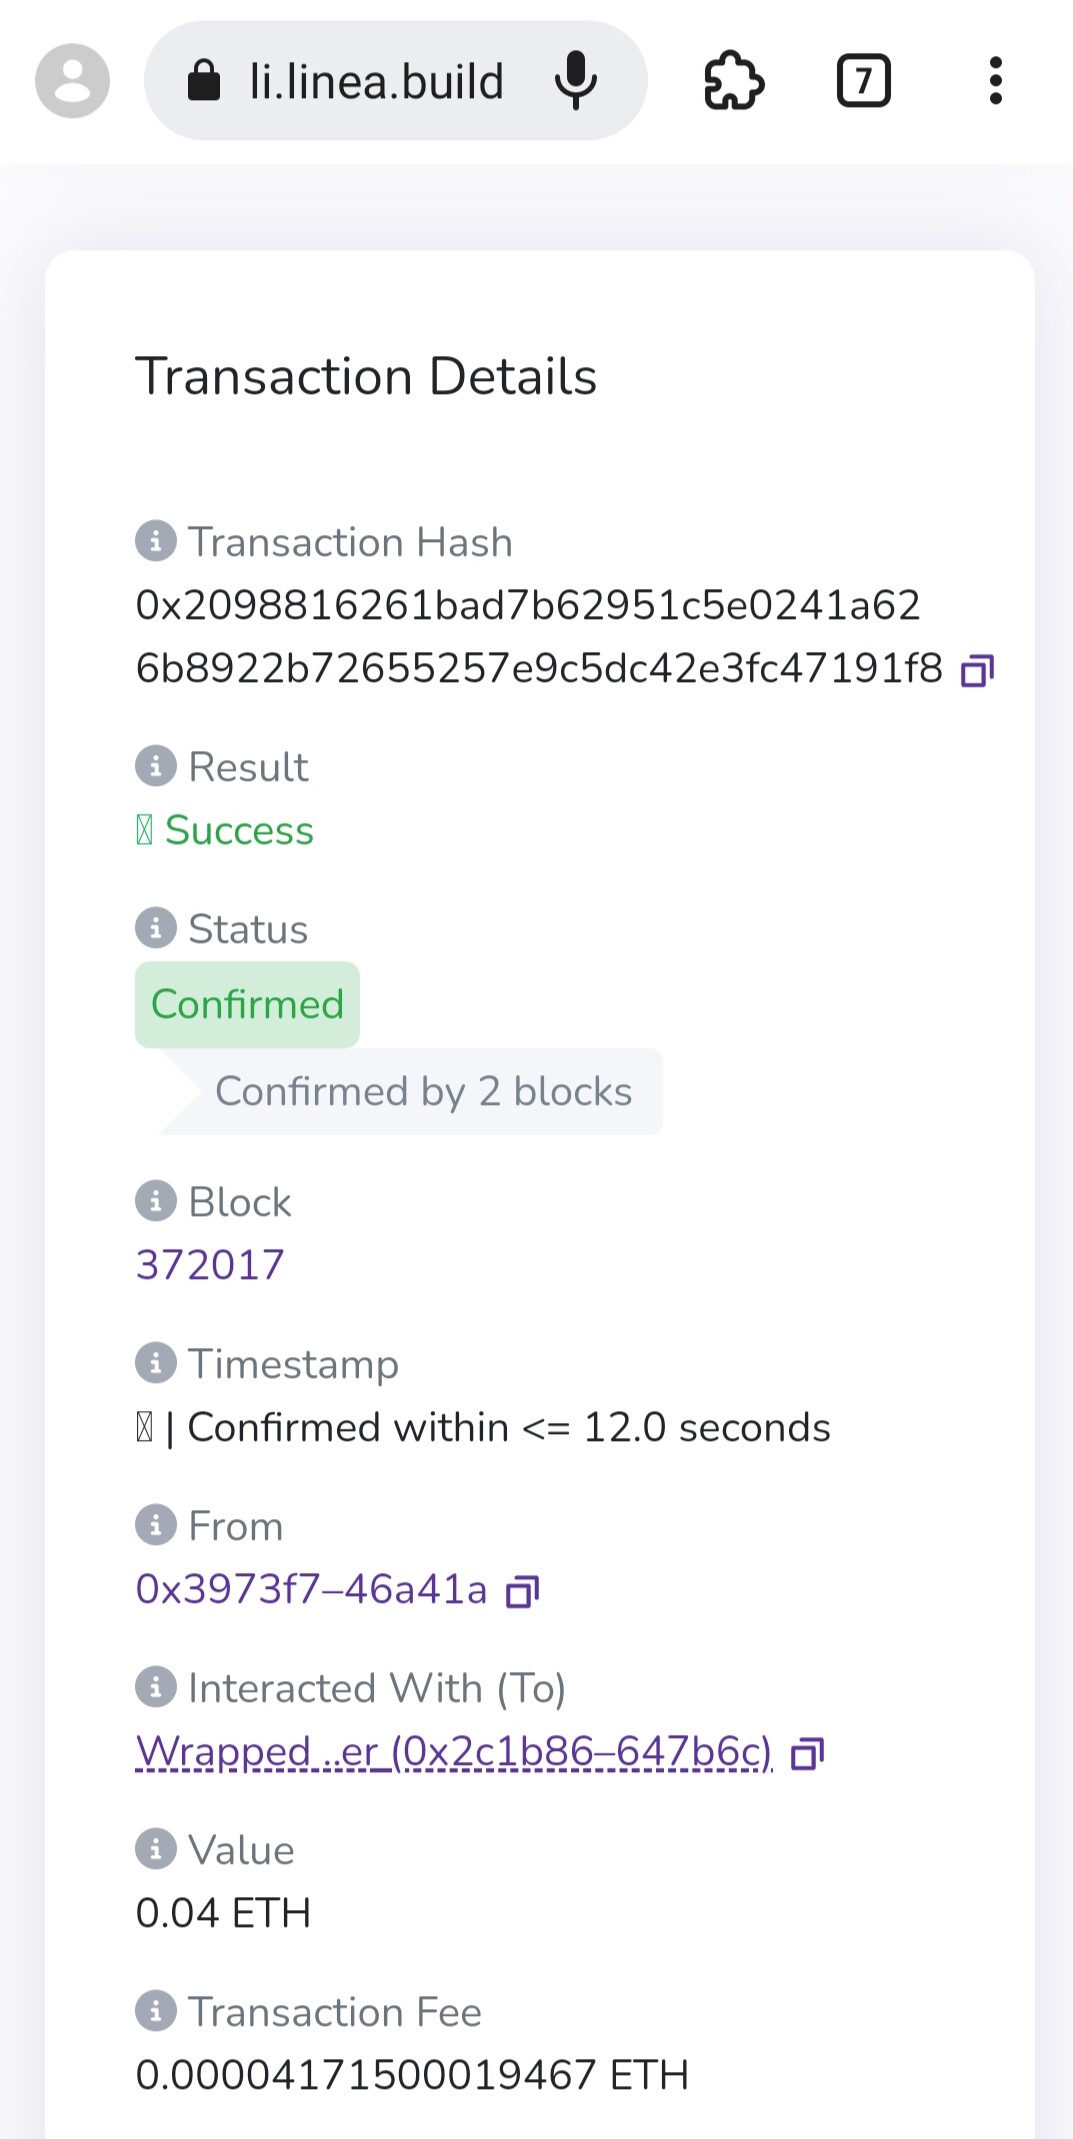1073x2139 pixels.
Task: Tap the Status info icon
Action: tap(155, 929)
